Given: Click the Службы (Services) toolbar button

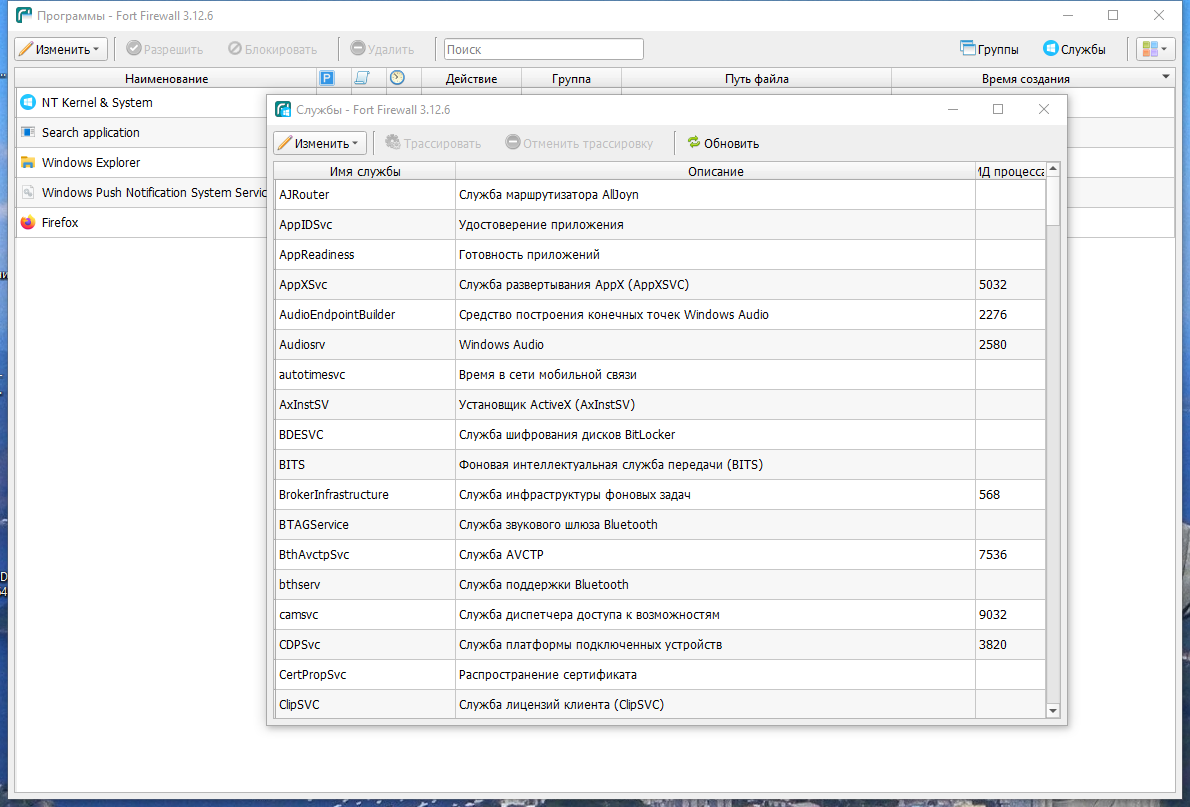Looking at the screenshot, I should click(1074, 49).
